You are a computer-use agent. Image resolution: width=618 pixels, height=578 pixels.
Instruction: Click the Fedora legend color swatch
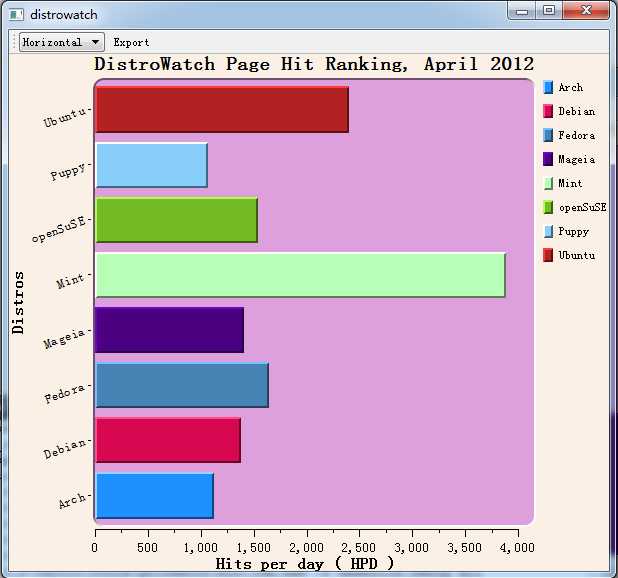tap(548, 135)
